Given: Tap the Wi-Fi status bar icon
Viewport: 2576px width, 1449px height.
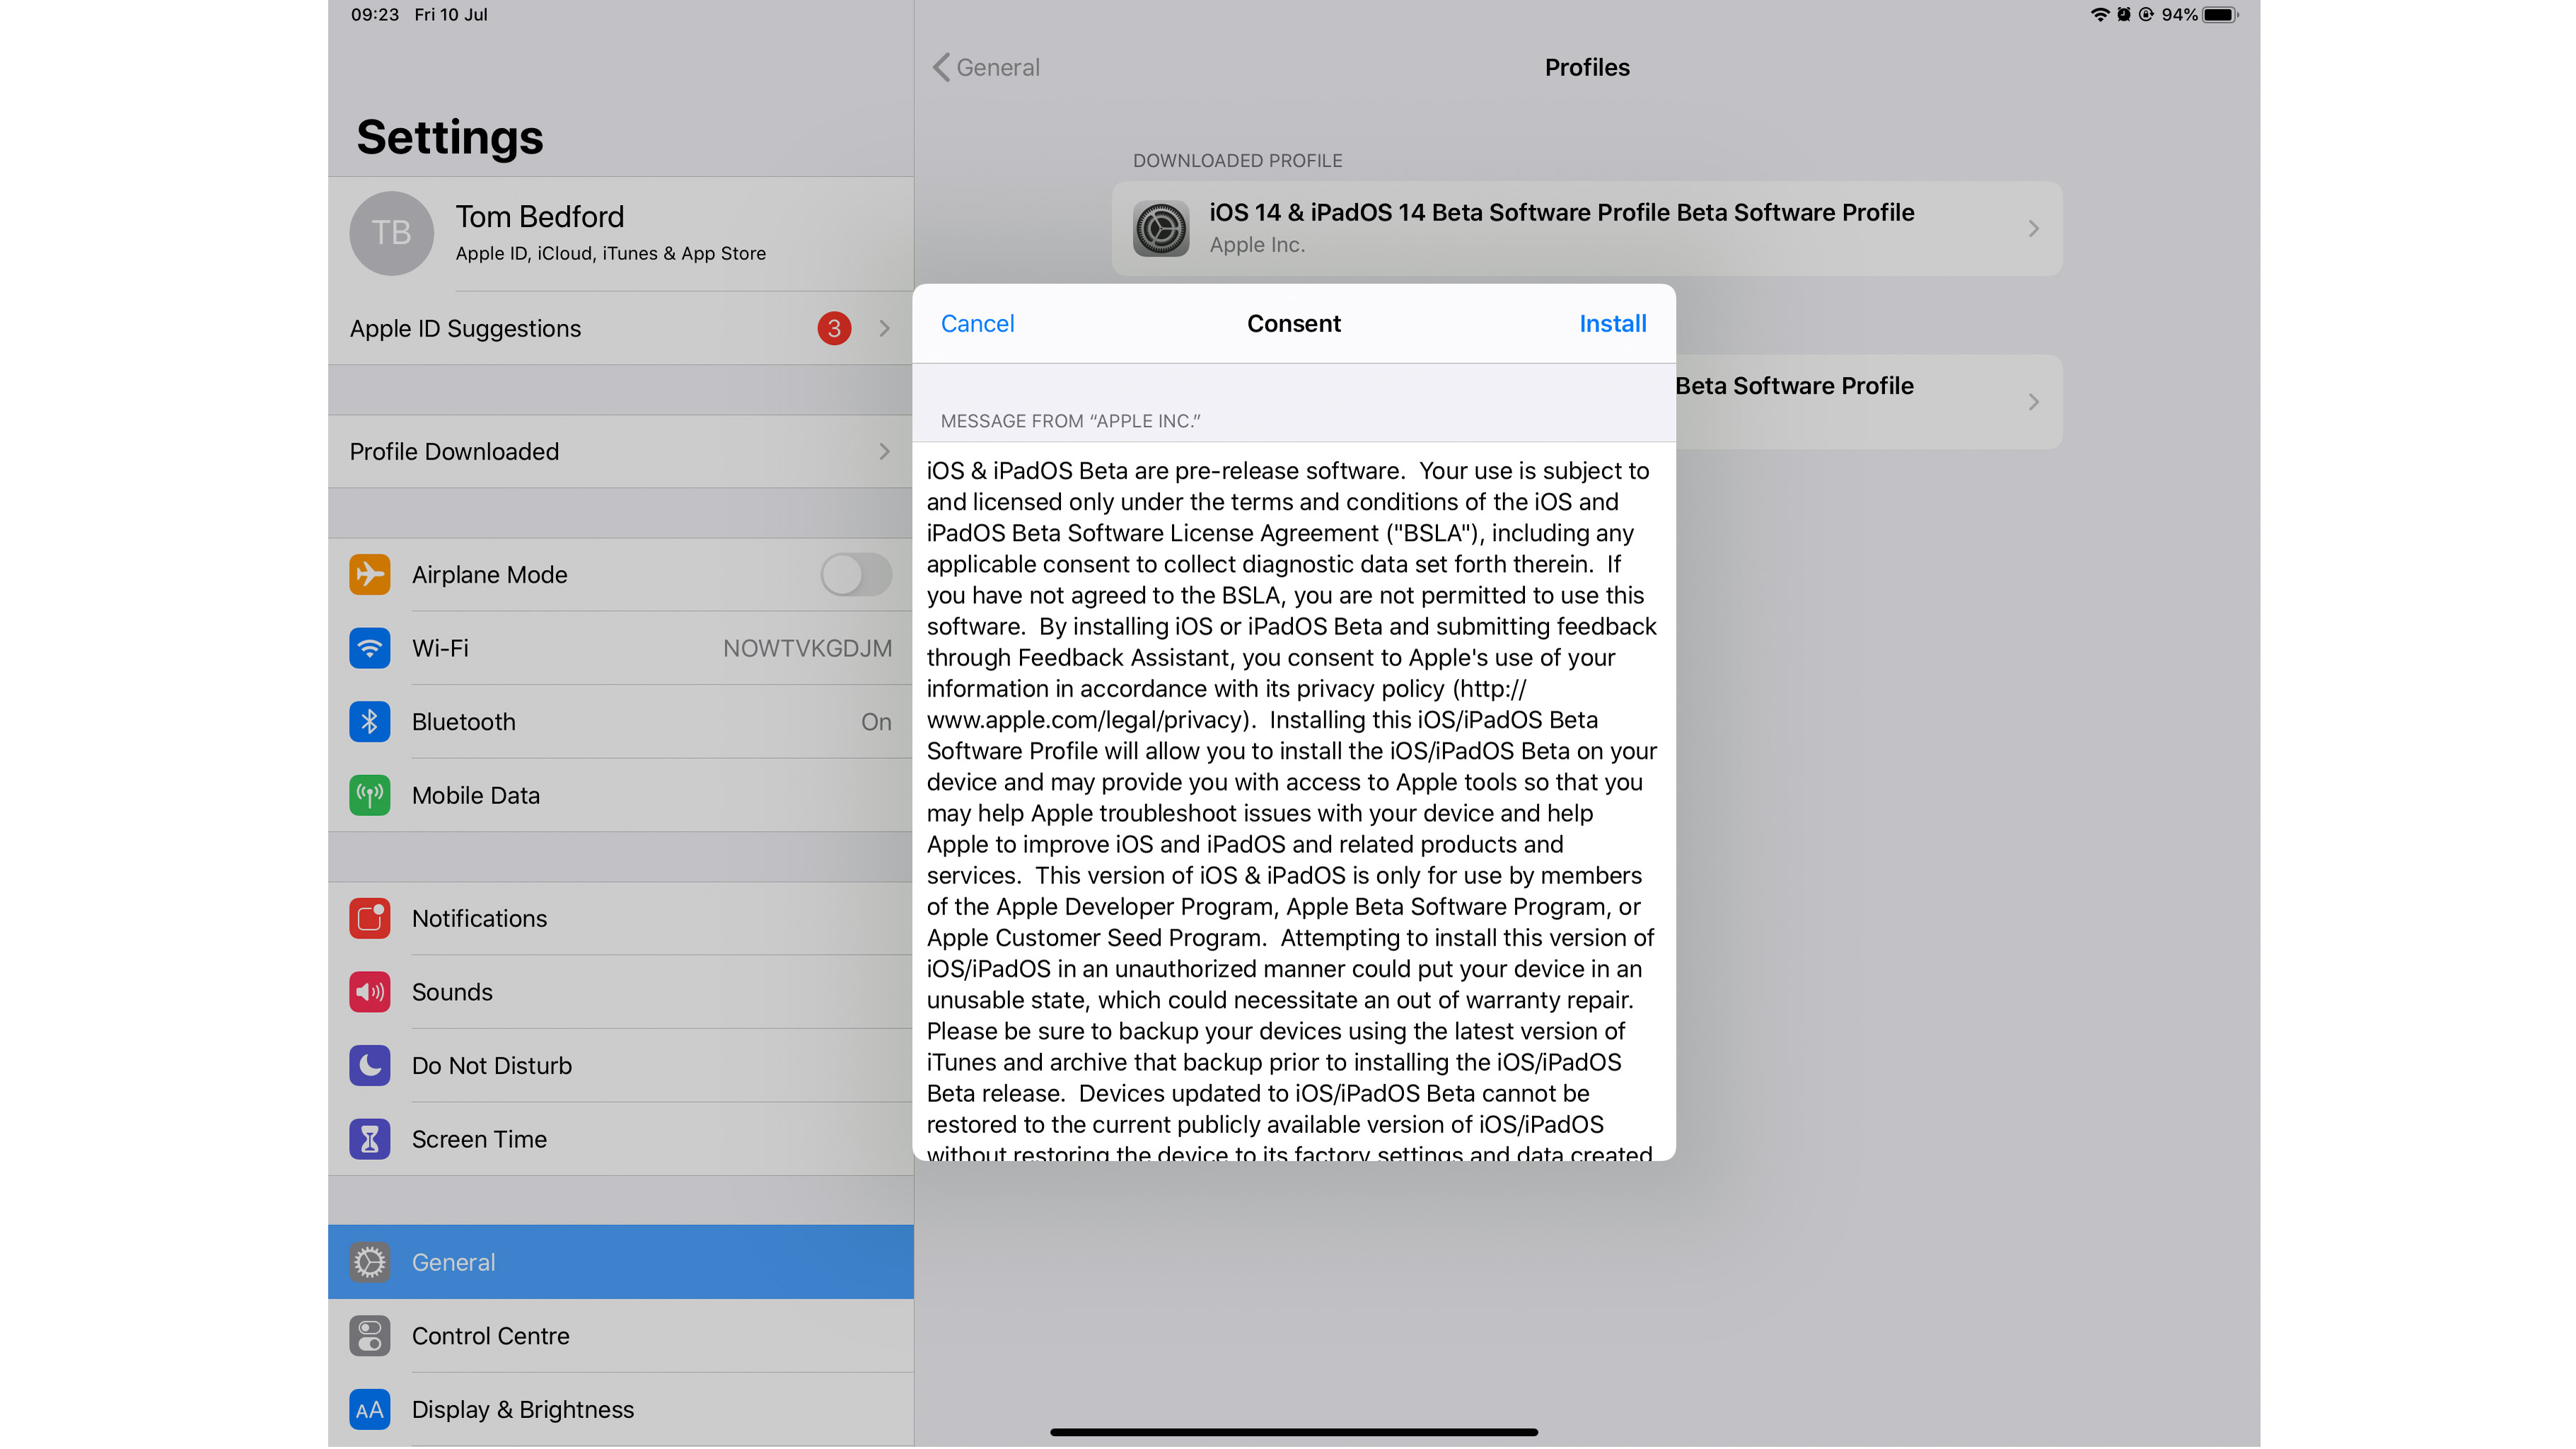Looking at the screenshot, I should (2099, 15).
